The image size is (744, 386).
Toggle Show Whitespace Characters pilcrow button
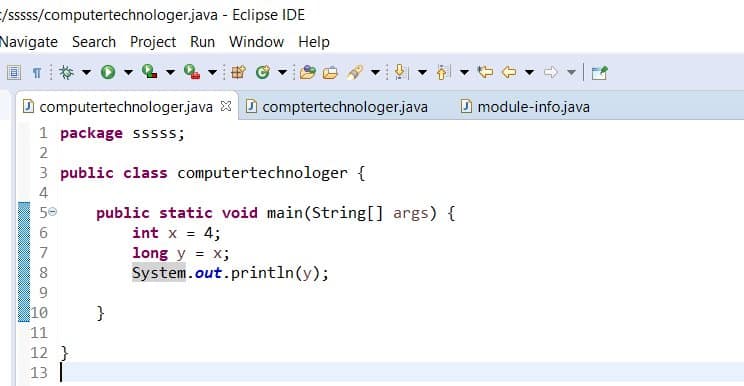click(x=37, y=73)
